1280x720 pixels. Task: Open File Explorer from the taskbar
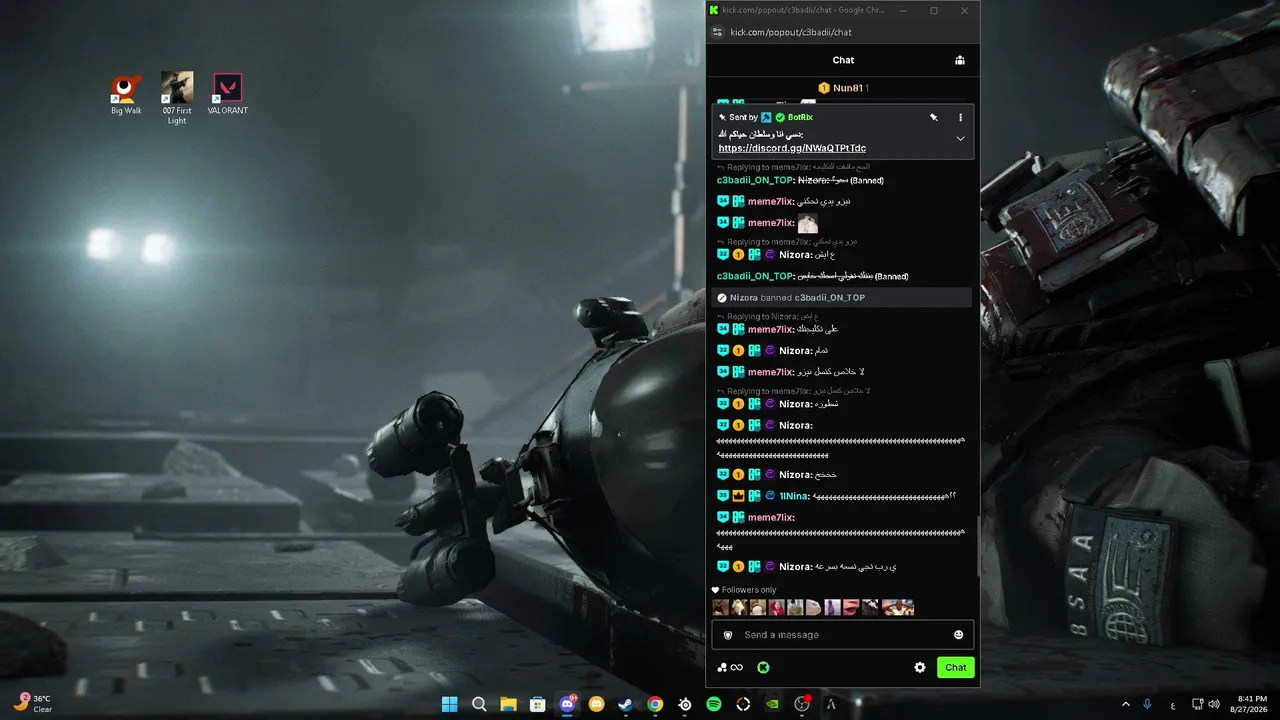508,704
